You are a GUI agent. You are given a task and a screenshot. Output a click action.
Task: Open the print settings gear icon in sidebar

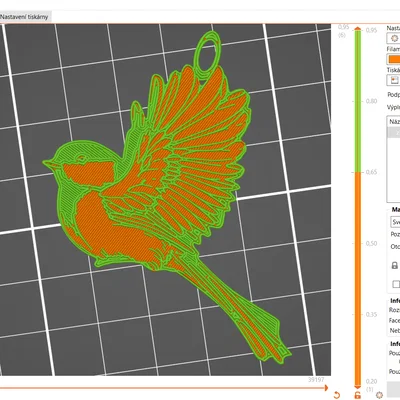click(x=394, y=38)
